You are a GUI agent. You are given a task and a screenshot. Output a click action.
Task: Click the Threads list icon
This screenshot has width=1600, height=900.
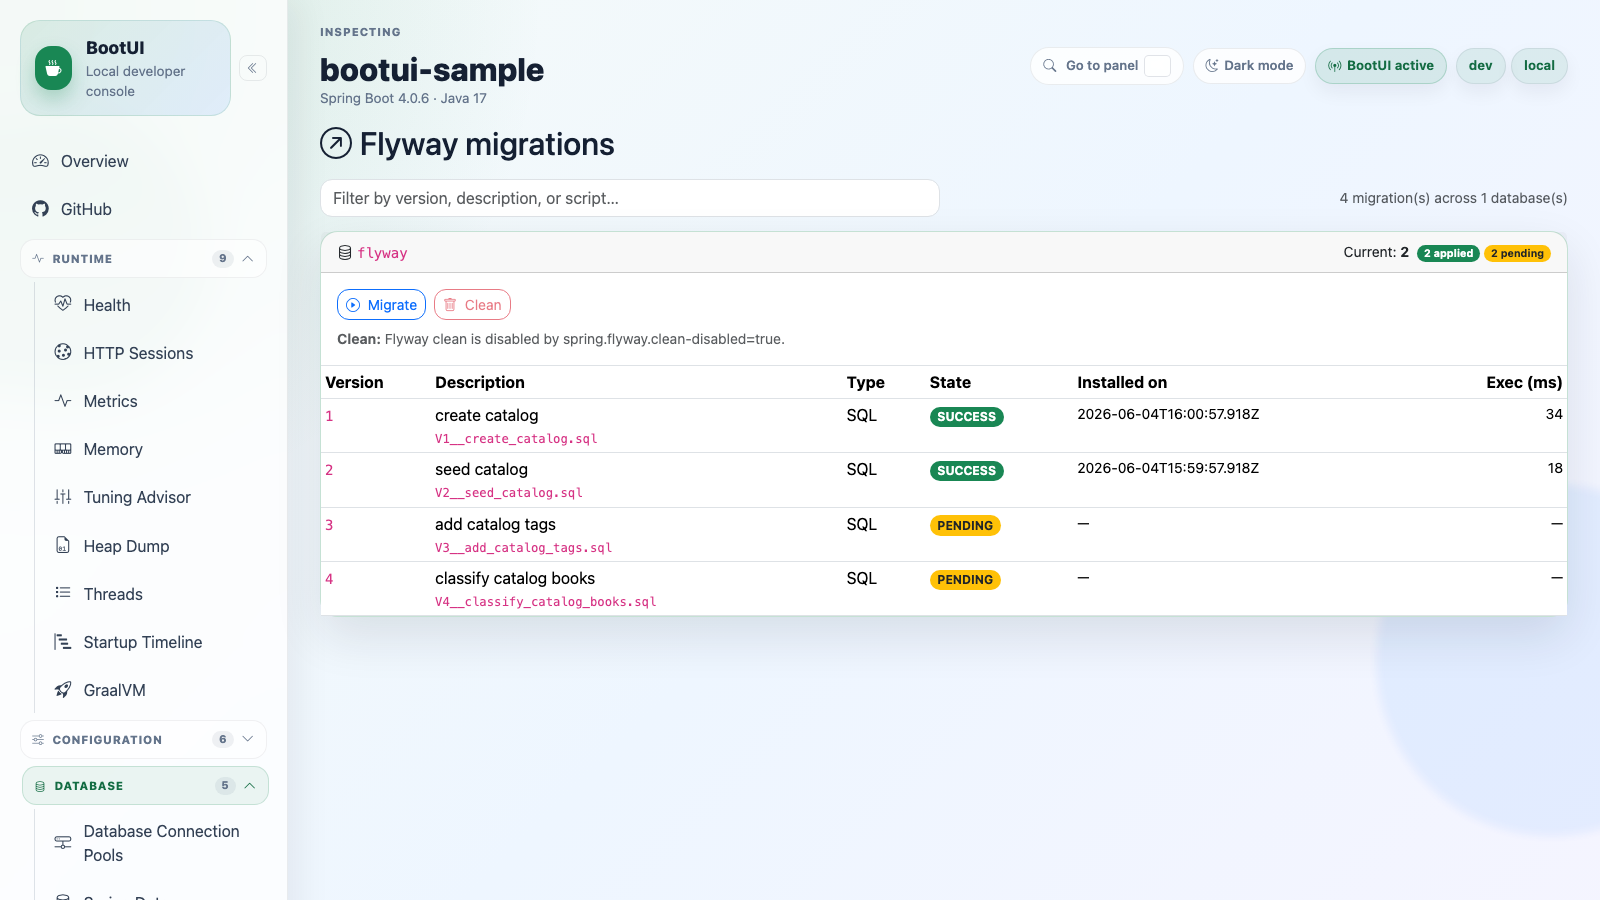[63, 593]
